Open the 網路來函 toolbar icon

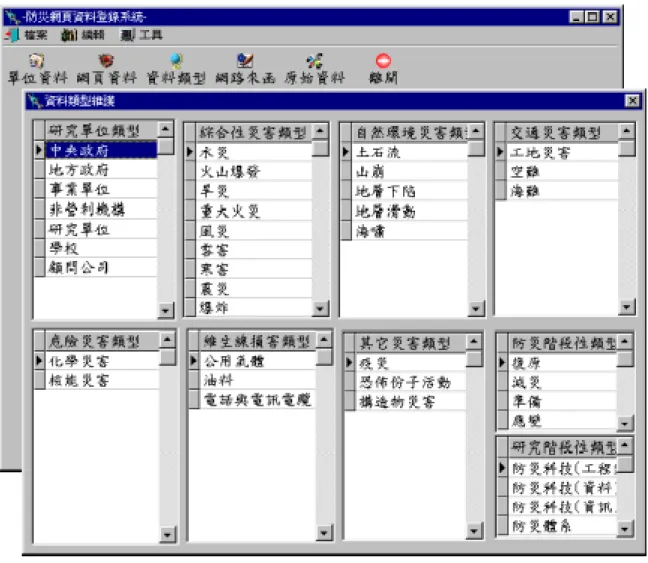coord(245,61)
